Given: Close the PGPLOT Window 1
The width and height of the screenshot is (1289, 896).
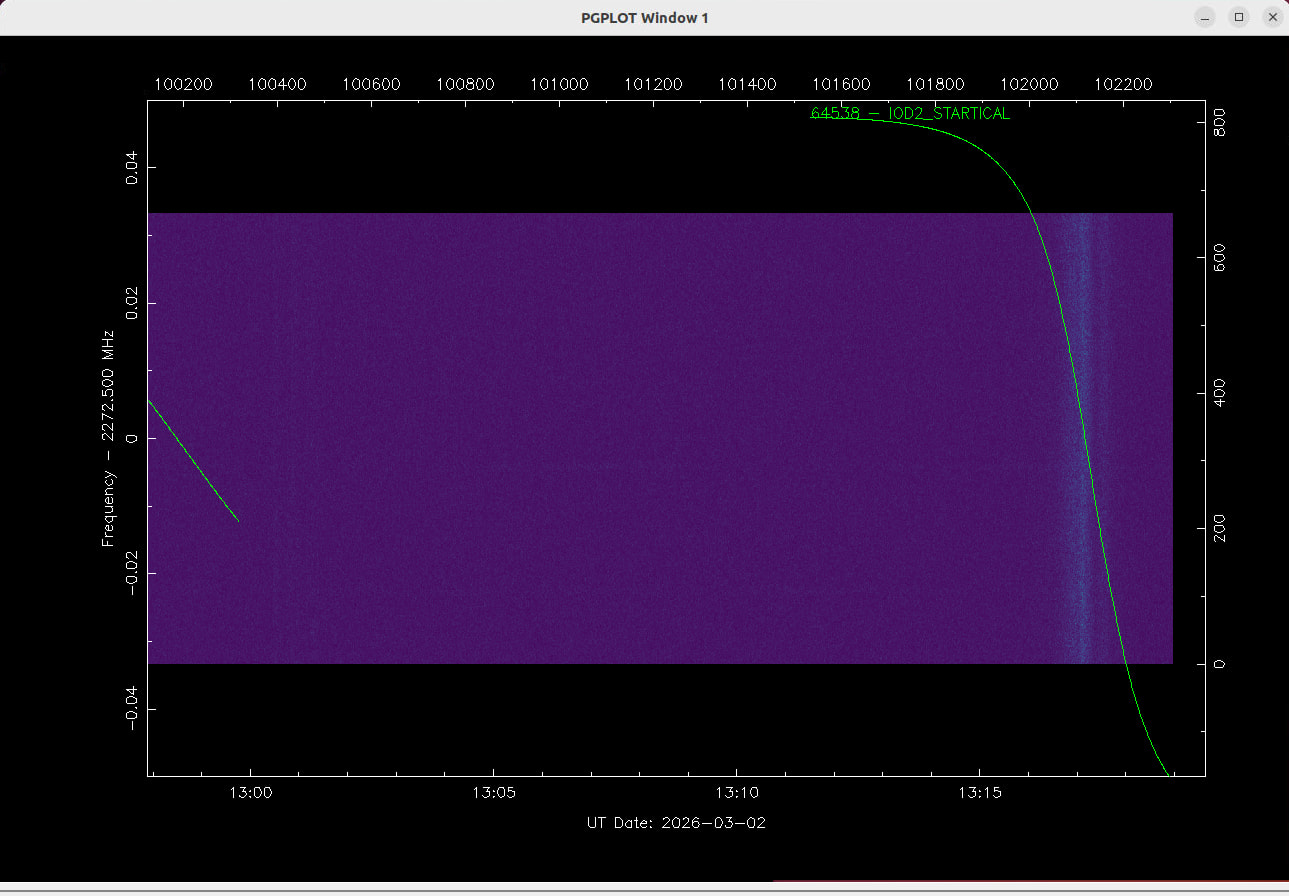Looking at the screenshot, I should [1272, 17].
